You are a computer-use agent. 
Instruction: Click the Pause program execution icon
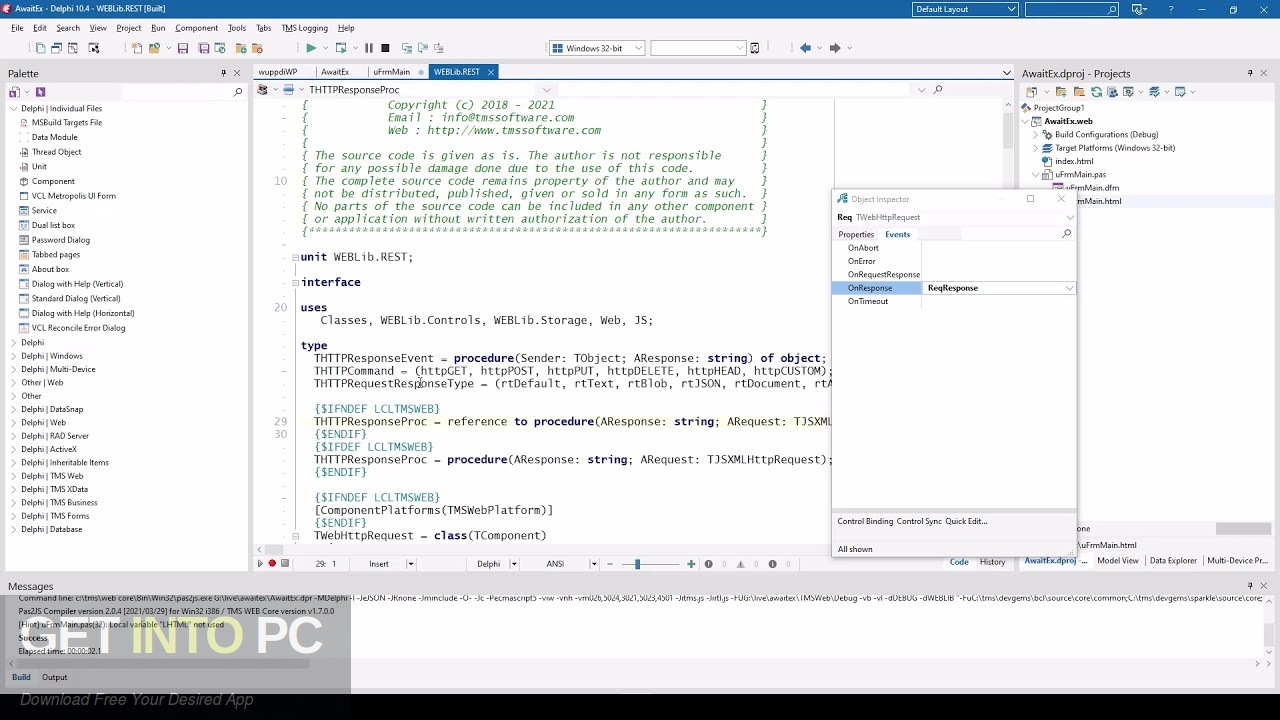click(369, 48)
